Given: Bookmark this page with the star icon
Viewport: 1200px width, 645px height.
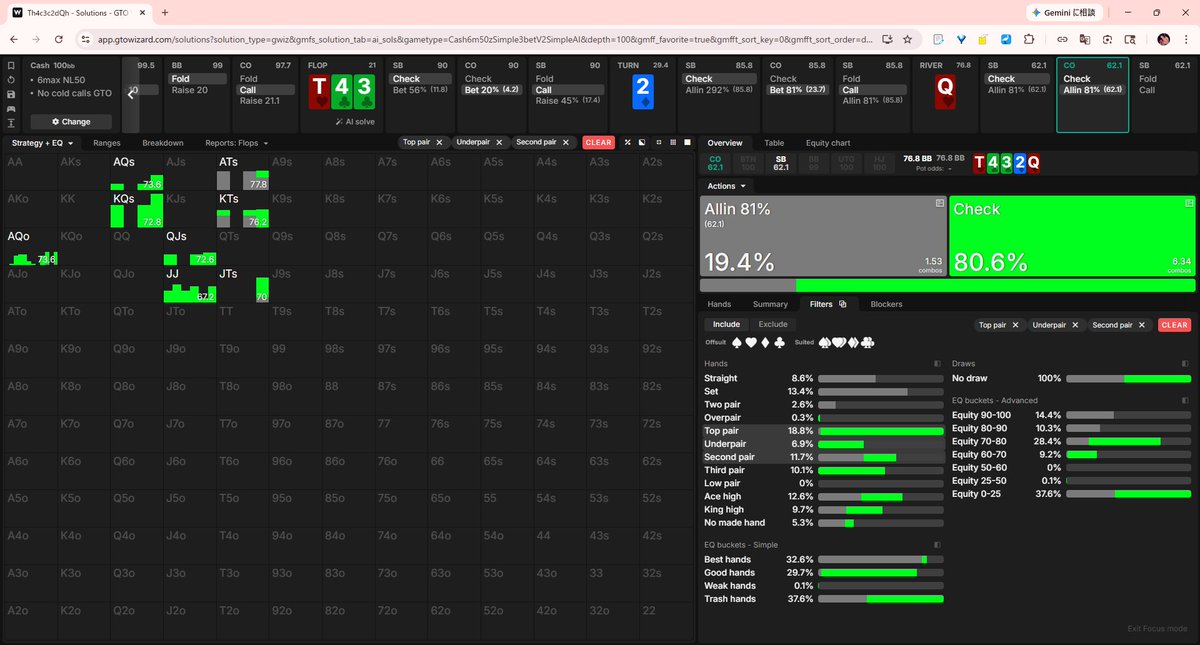Looking at the screenshot, I should [x=907, y=39].
